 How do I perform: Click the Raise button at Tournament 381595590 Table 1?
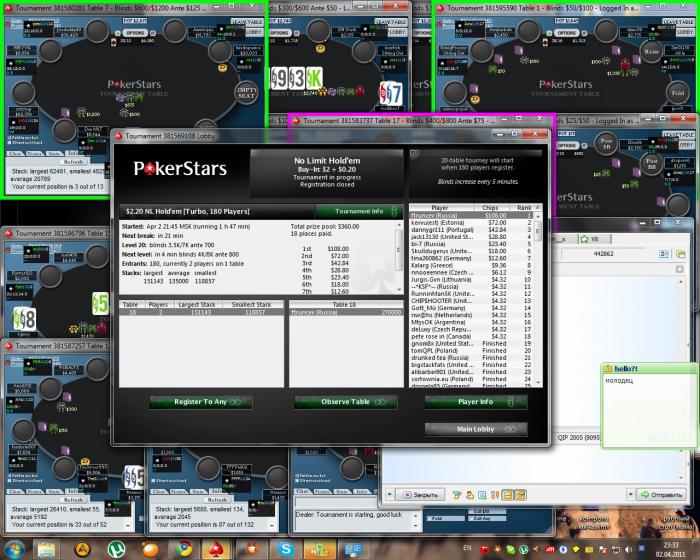click(651, 52)
